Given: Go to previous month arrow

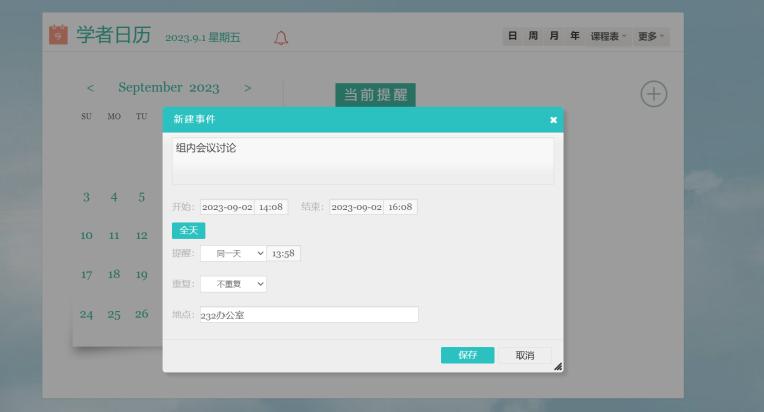Looking at the screenshot, I should (91, 88).
